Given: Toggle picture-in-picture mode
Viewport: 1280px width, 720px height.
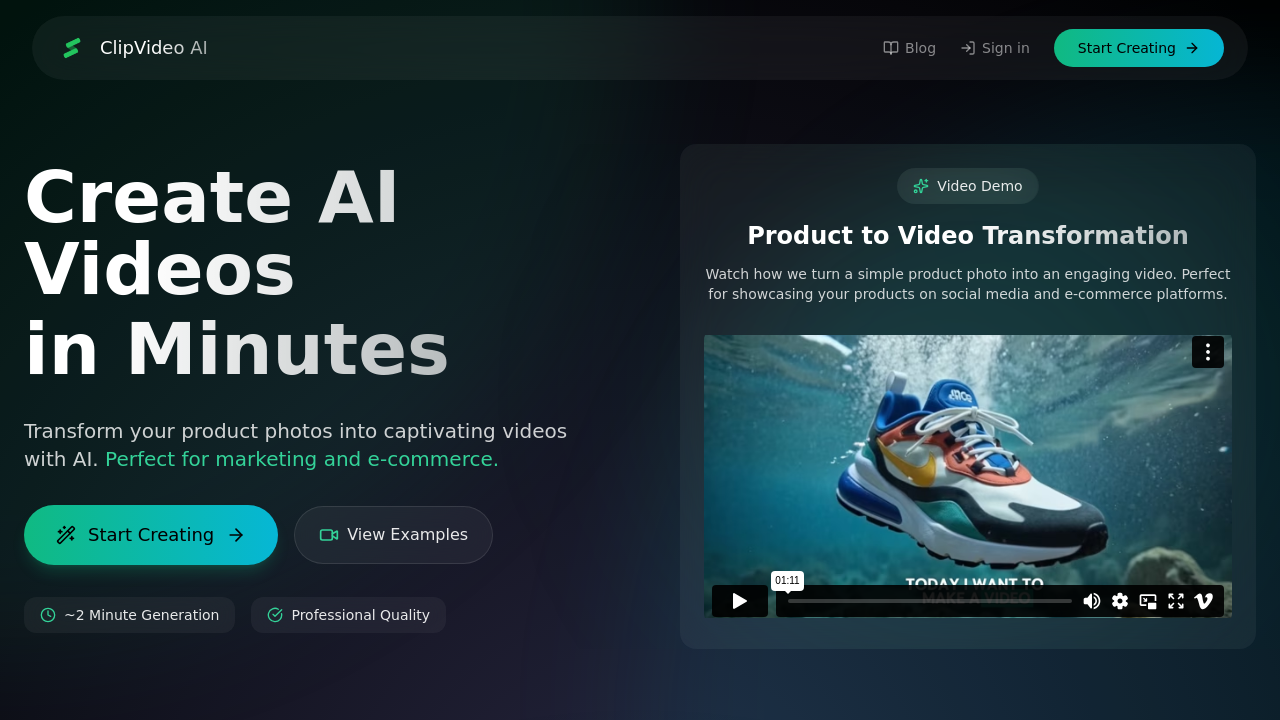Looking at the screenshot, I should click(1148, 601).
